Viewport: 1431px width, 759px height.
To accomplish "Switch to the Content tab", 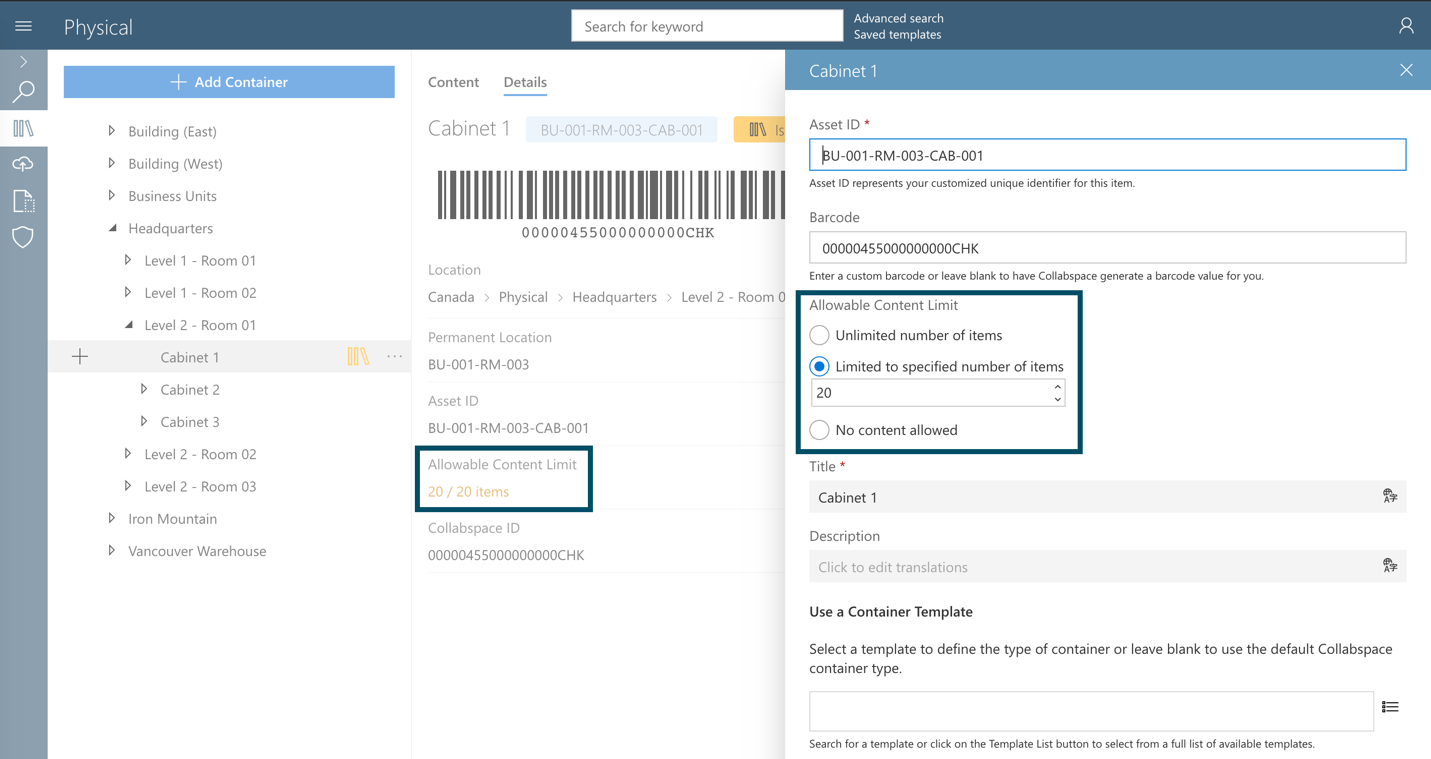I will tap(453, 82).
